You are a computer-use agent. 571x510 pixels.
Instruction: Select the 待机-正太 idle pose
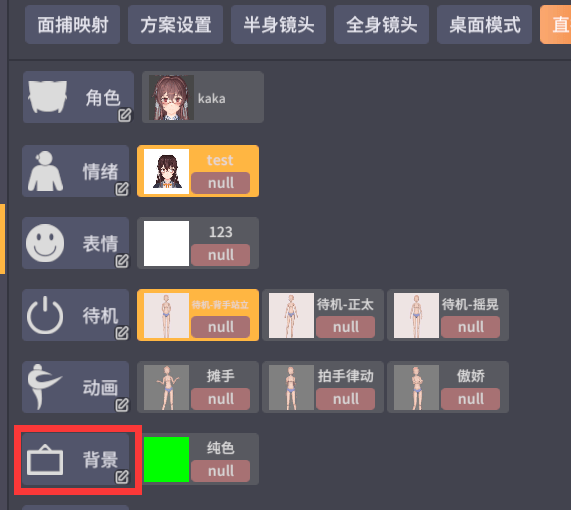click(x=323, y=315)
